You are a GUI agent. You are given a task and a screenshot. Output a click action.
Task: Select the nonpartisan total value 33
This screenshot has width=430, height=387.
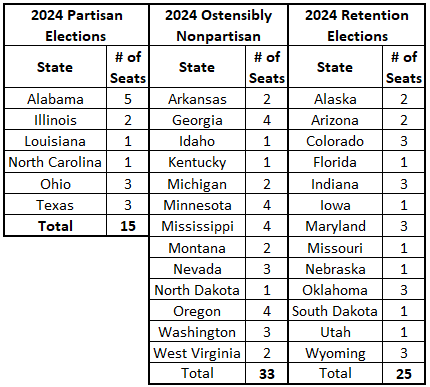tap(267, 373)
